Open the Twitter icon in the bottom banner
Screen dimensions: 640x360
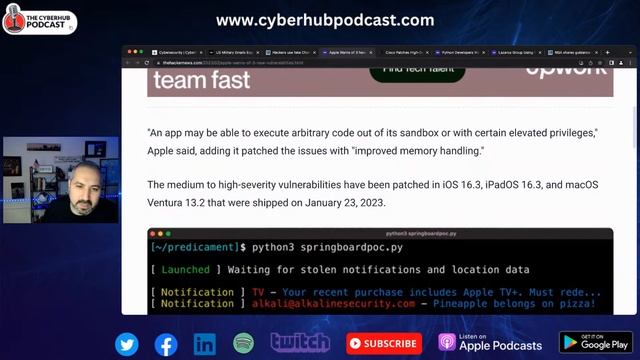point(127,344)
